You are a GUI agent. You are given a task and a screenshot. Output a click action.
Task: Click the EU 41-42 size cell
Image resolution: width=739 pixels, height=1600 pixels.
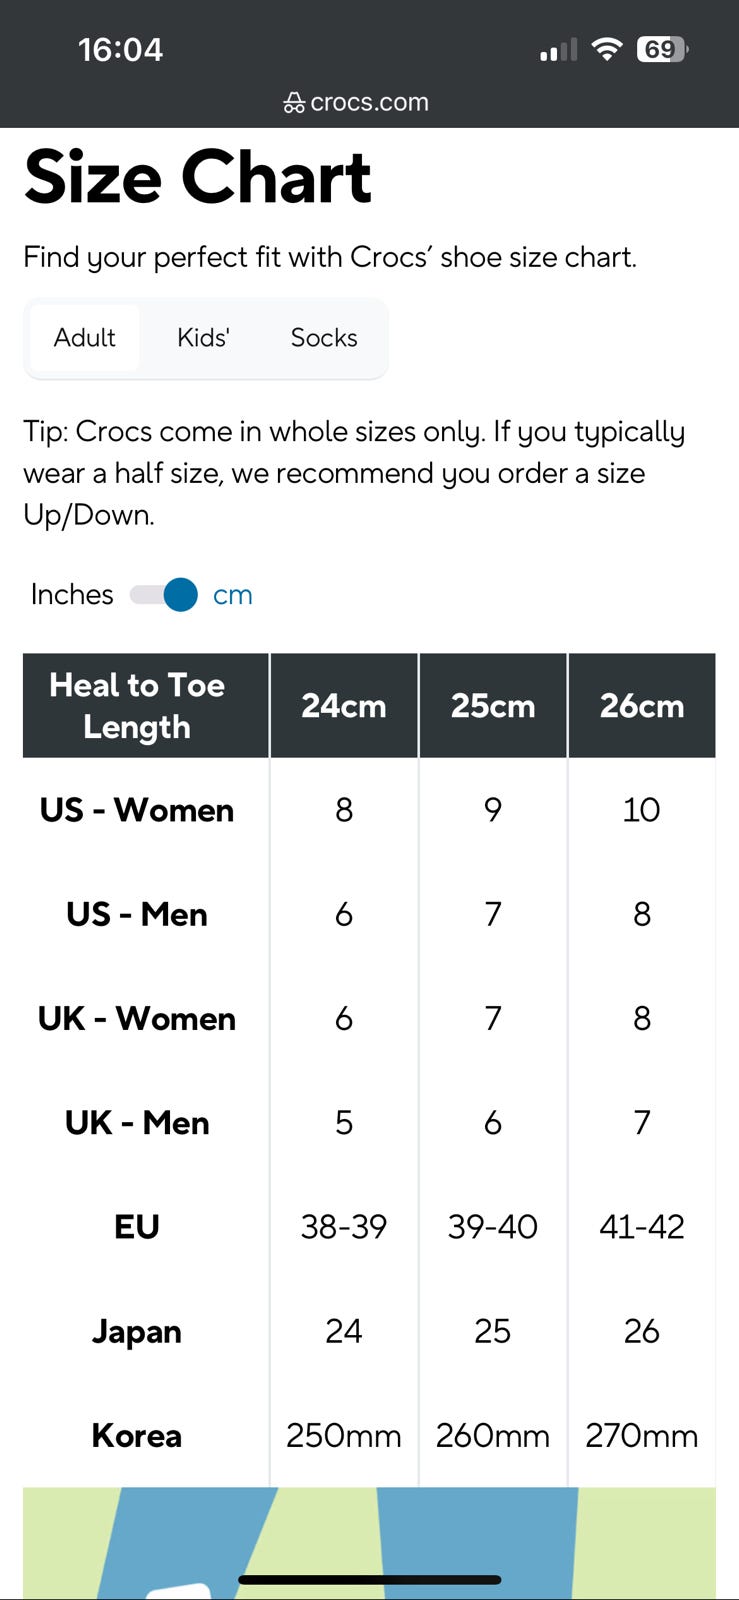click(642, 1227)
